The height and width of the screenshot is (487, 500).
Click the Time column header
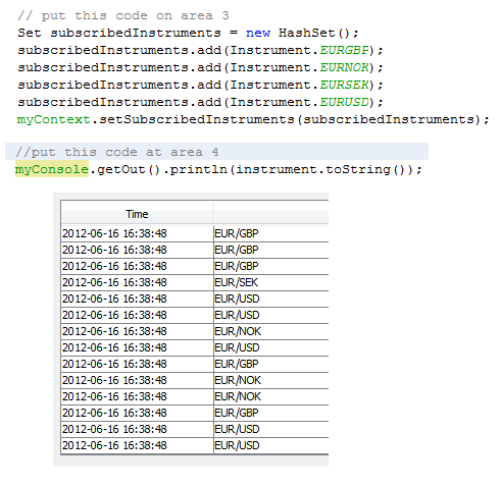click(137, 214)
